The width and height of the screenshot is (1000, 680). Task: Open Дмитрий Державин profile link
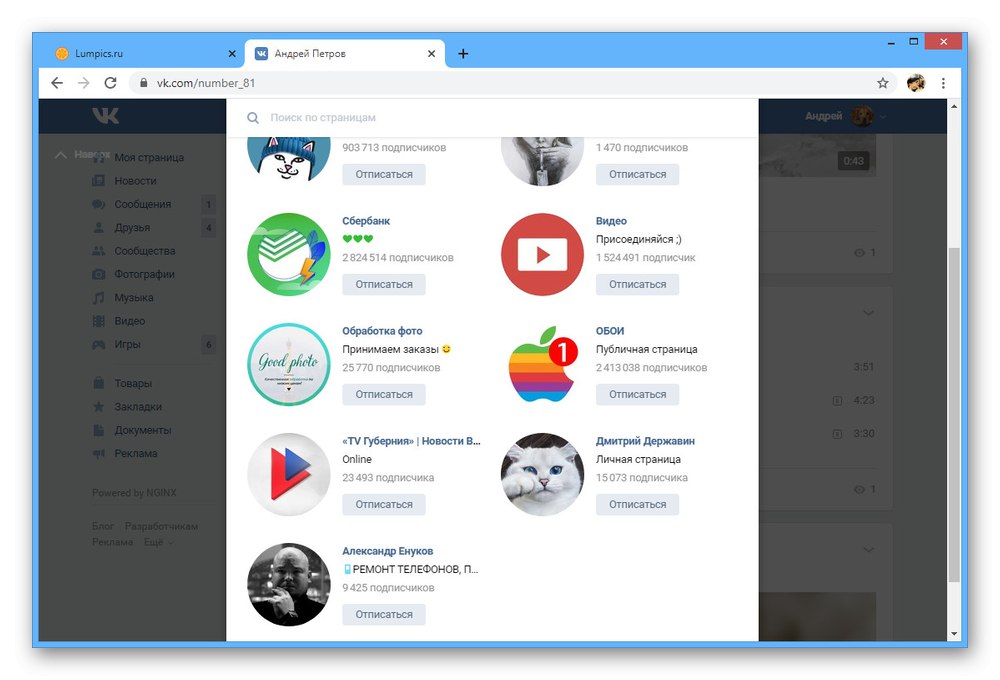[x=645, y=441]
